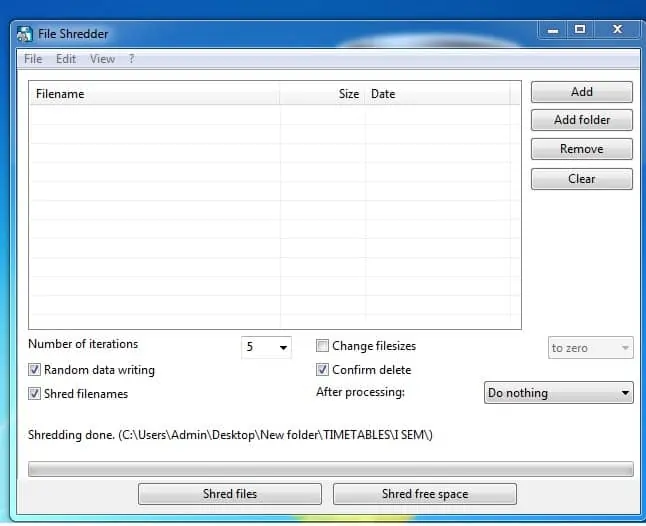
Task: Click the 'Shredding done.' status text
Action: pos(230,435)
